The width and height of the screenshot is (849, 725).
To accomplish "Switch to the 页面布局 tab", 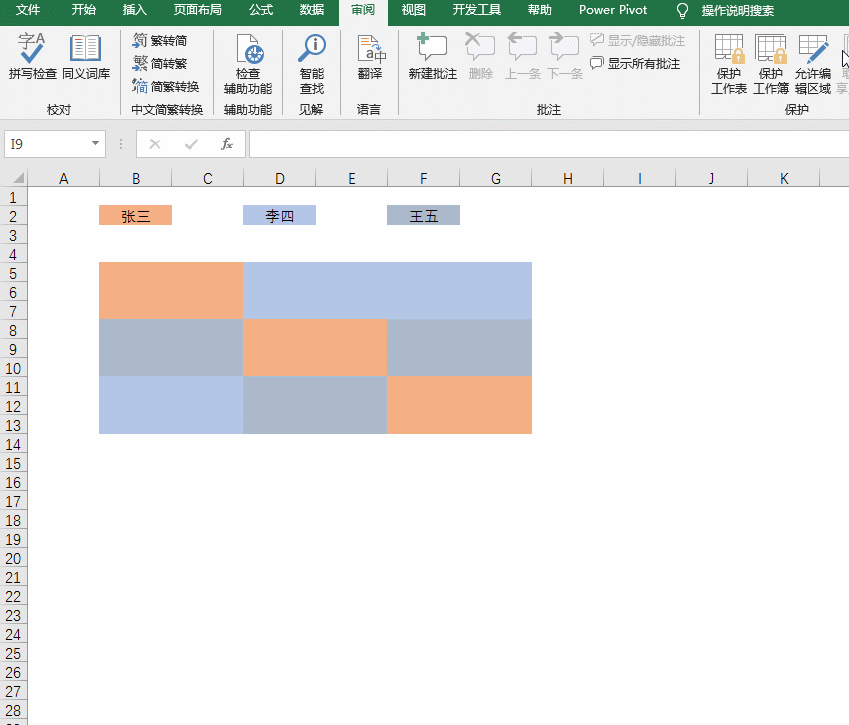I will tap(197, 10).
